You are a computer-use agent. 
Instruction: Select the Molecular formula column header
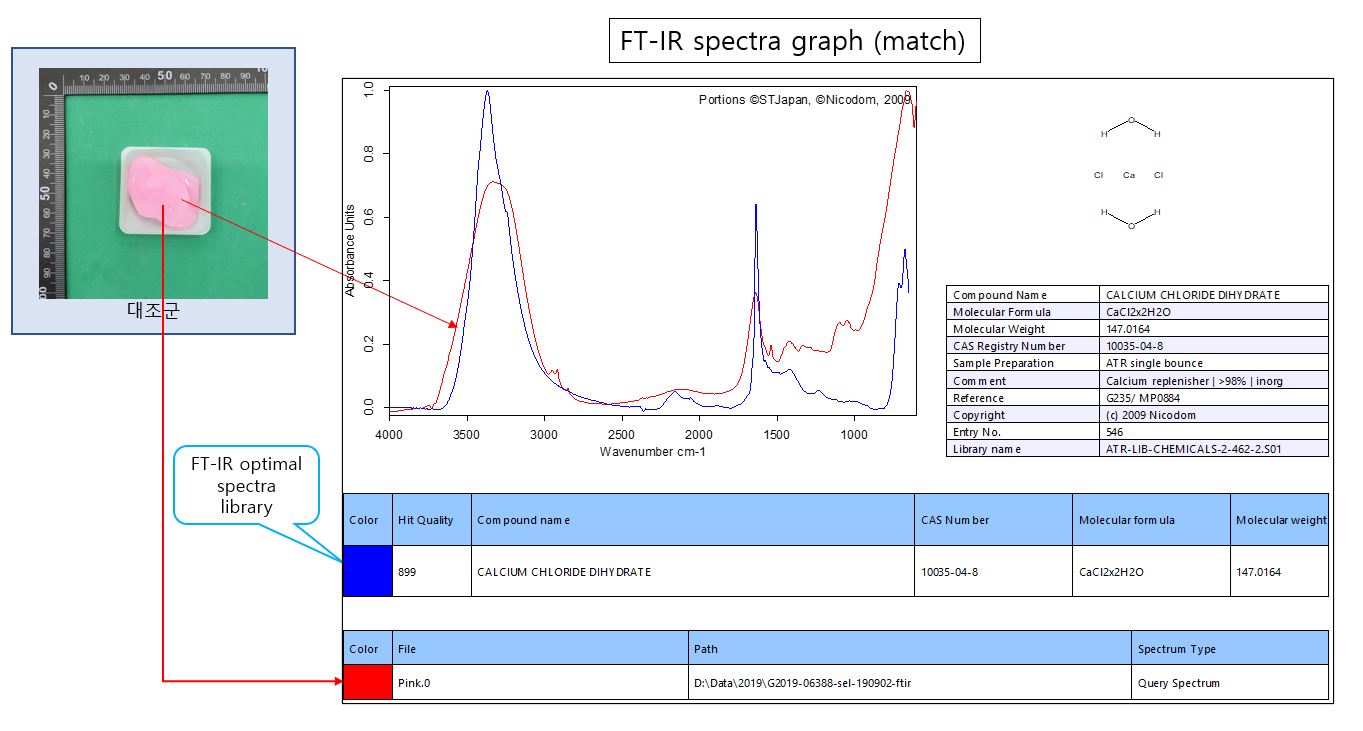1125,520
